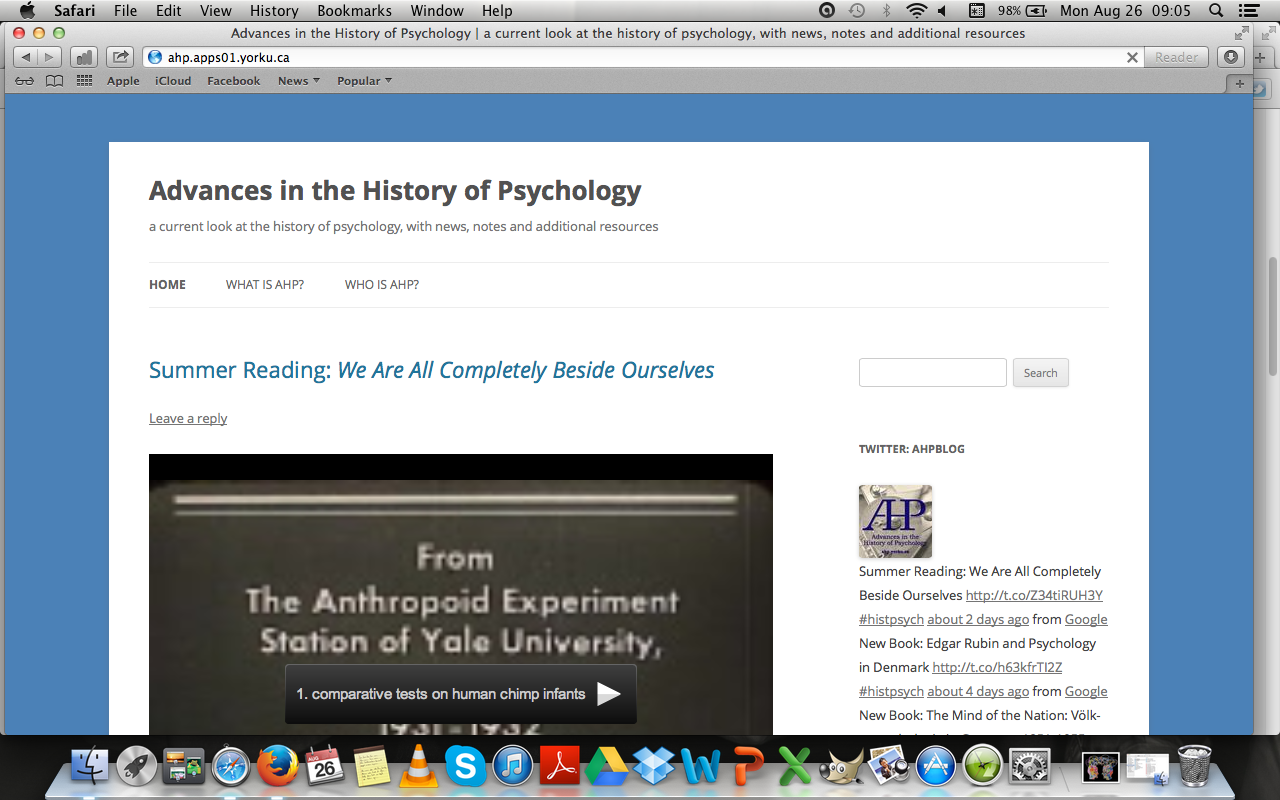This screenshot has width=1280, height=800.
Task: Play the comparative tests chimp video
Action: tap(608, 694)
